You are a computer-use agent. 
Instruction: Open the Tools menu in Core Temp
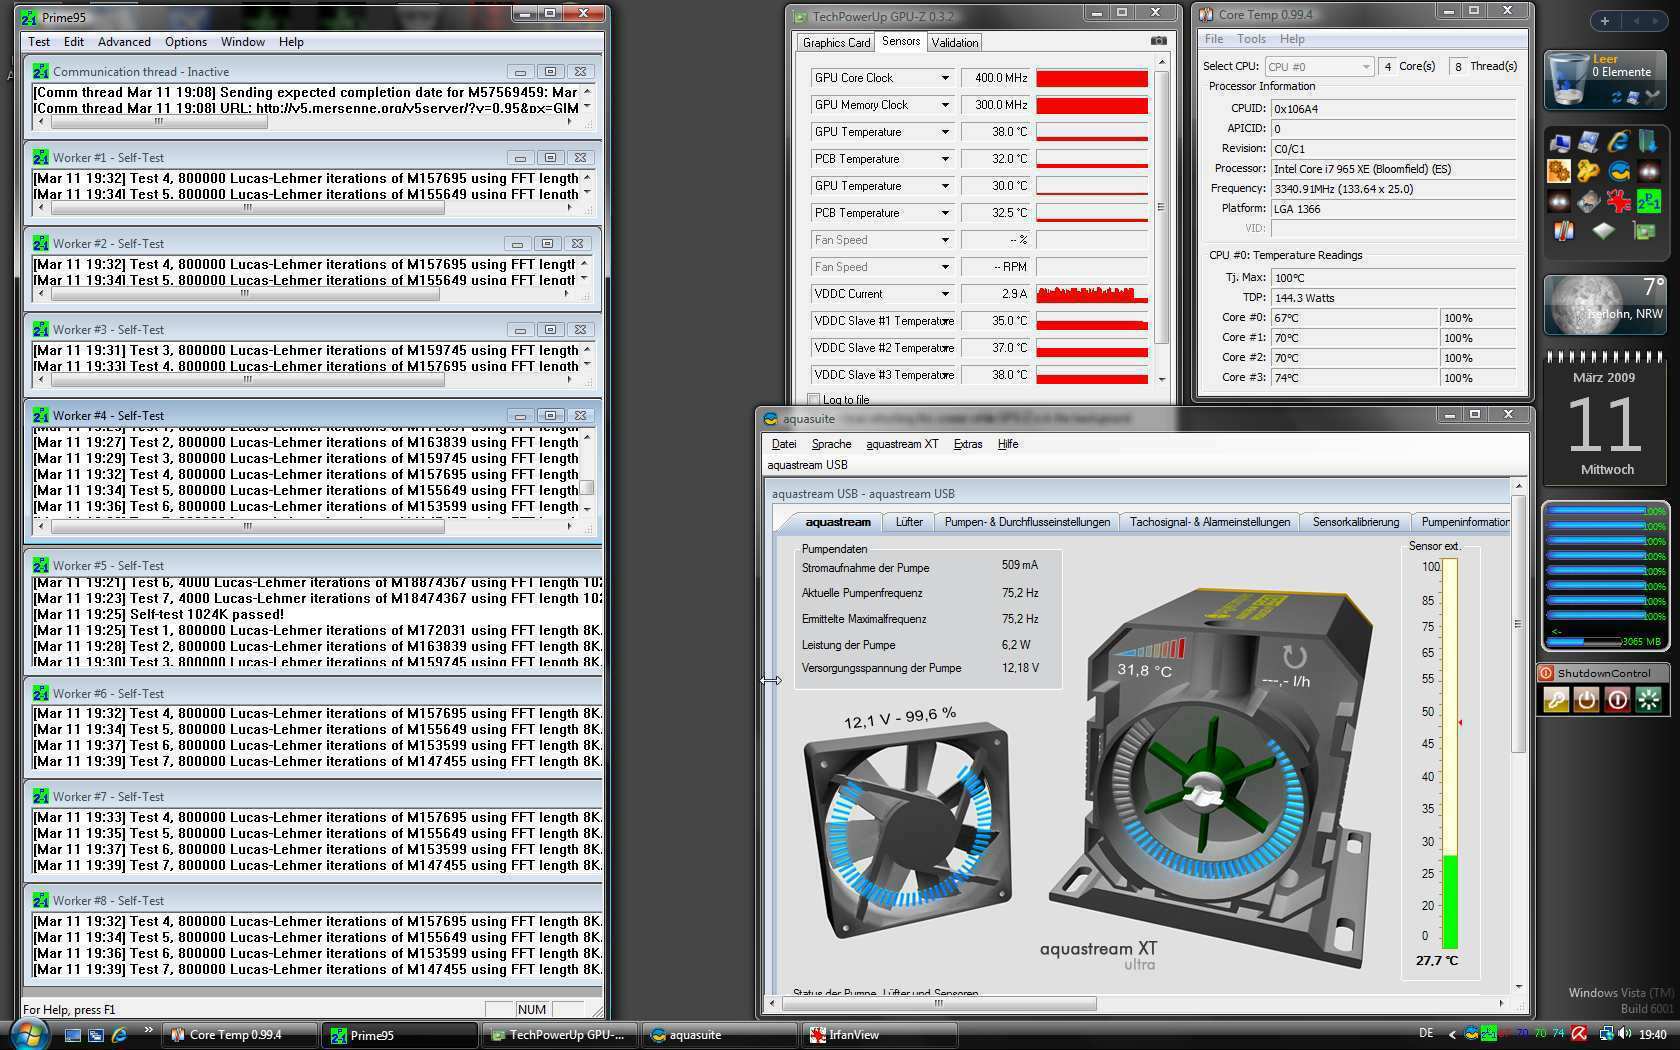click(x=1251, y=39)
